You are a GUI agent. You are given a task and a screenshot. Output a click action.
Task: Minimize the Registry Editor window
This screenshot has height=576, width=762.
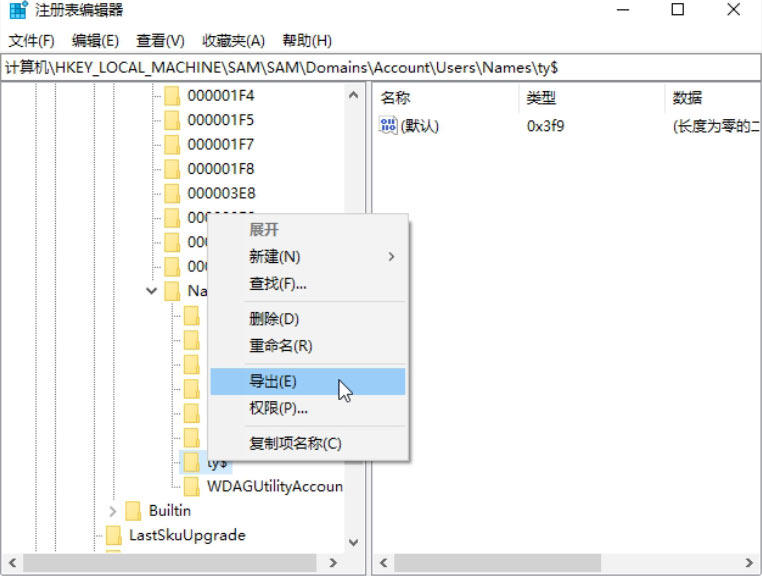tap(623, 10)
